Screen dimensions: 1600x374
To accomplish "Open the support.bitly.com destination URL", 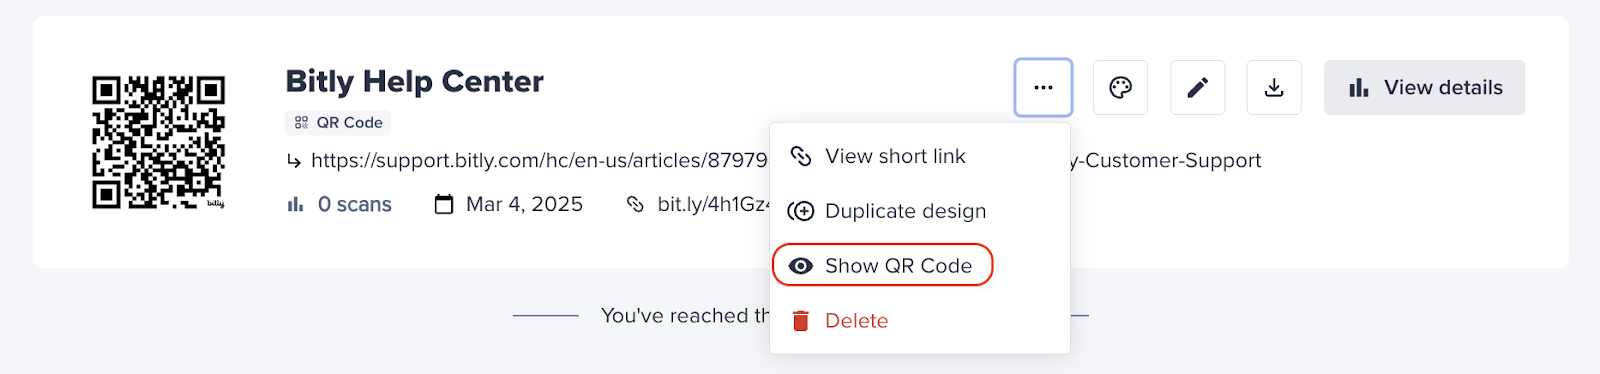I will [539, 160].
